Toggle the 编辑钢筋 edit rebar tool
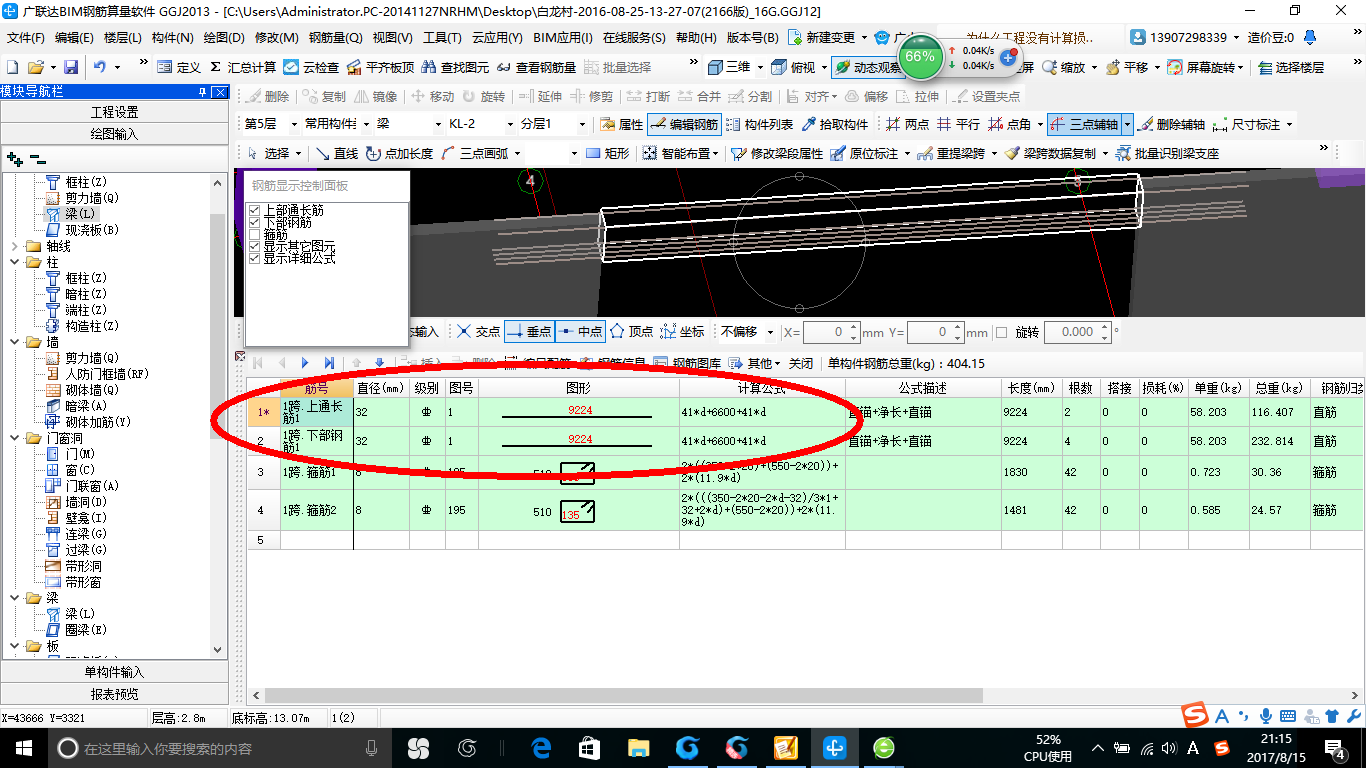The height and width of the screenshot is (768, 1366). pyautogui.click(x=684, y=125)
